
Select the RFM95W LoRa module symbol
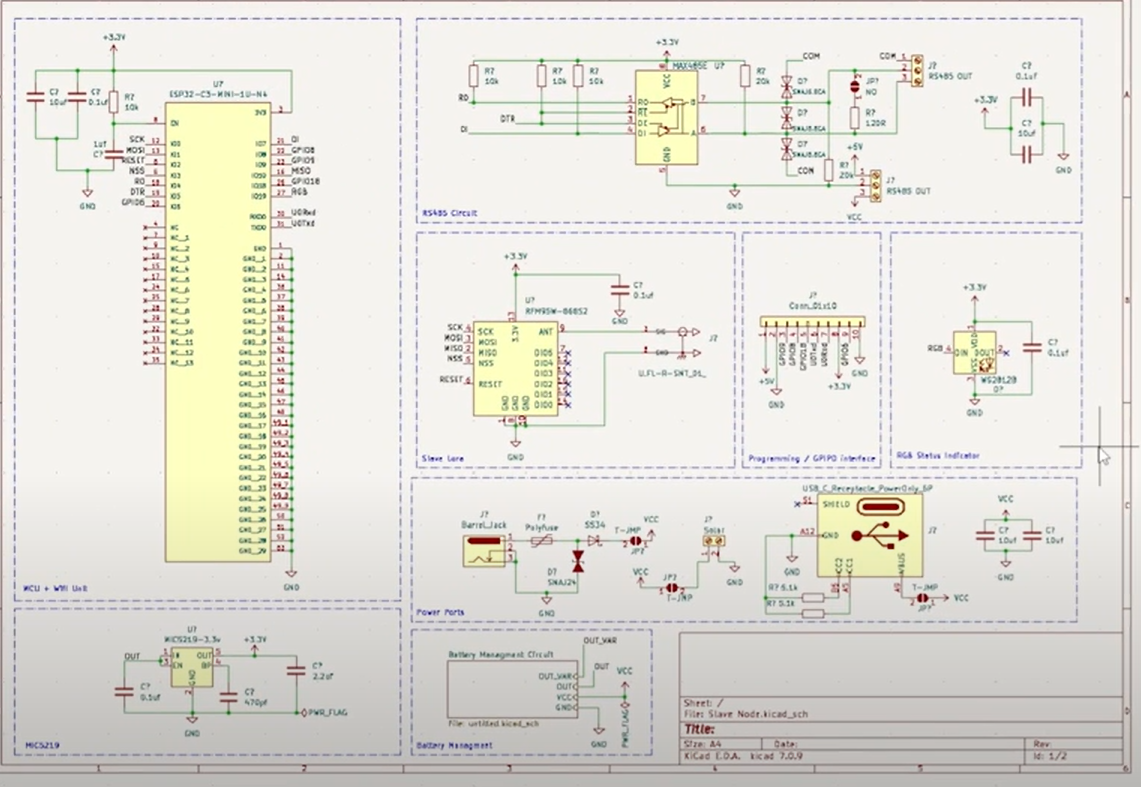(515, 368)
